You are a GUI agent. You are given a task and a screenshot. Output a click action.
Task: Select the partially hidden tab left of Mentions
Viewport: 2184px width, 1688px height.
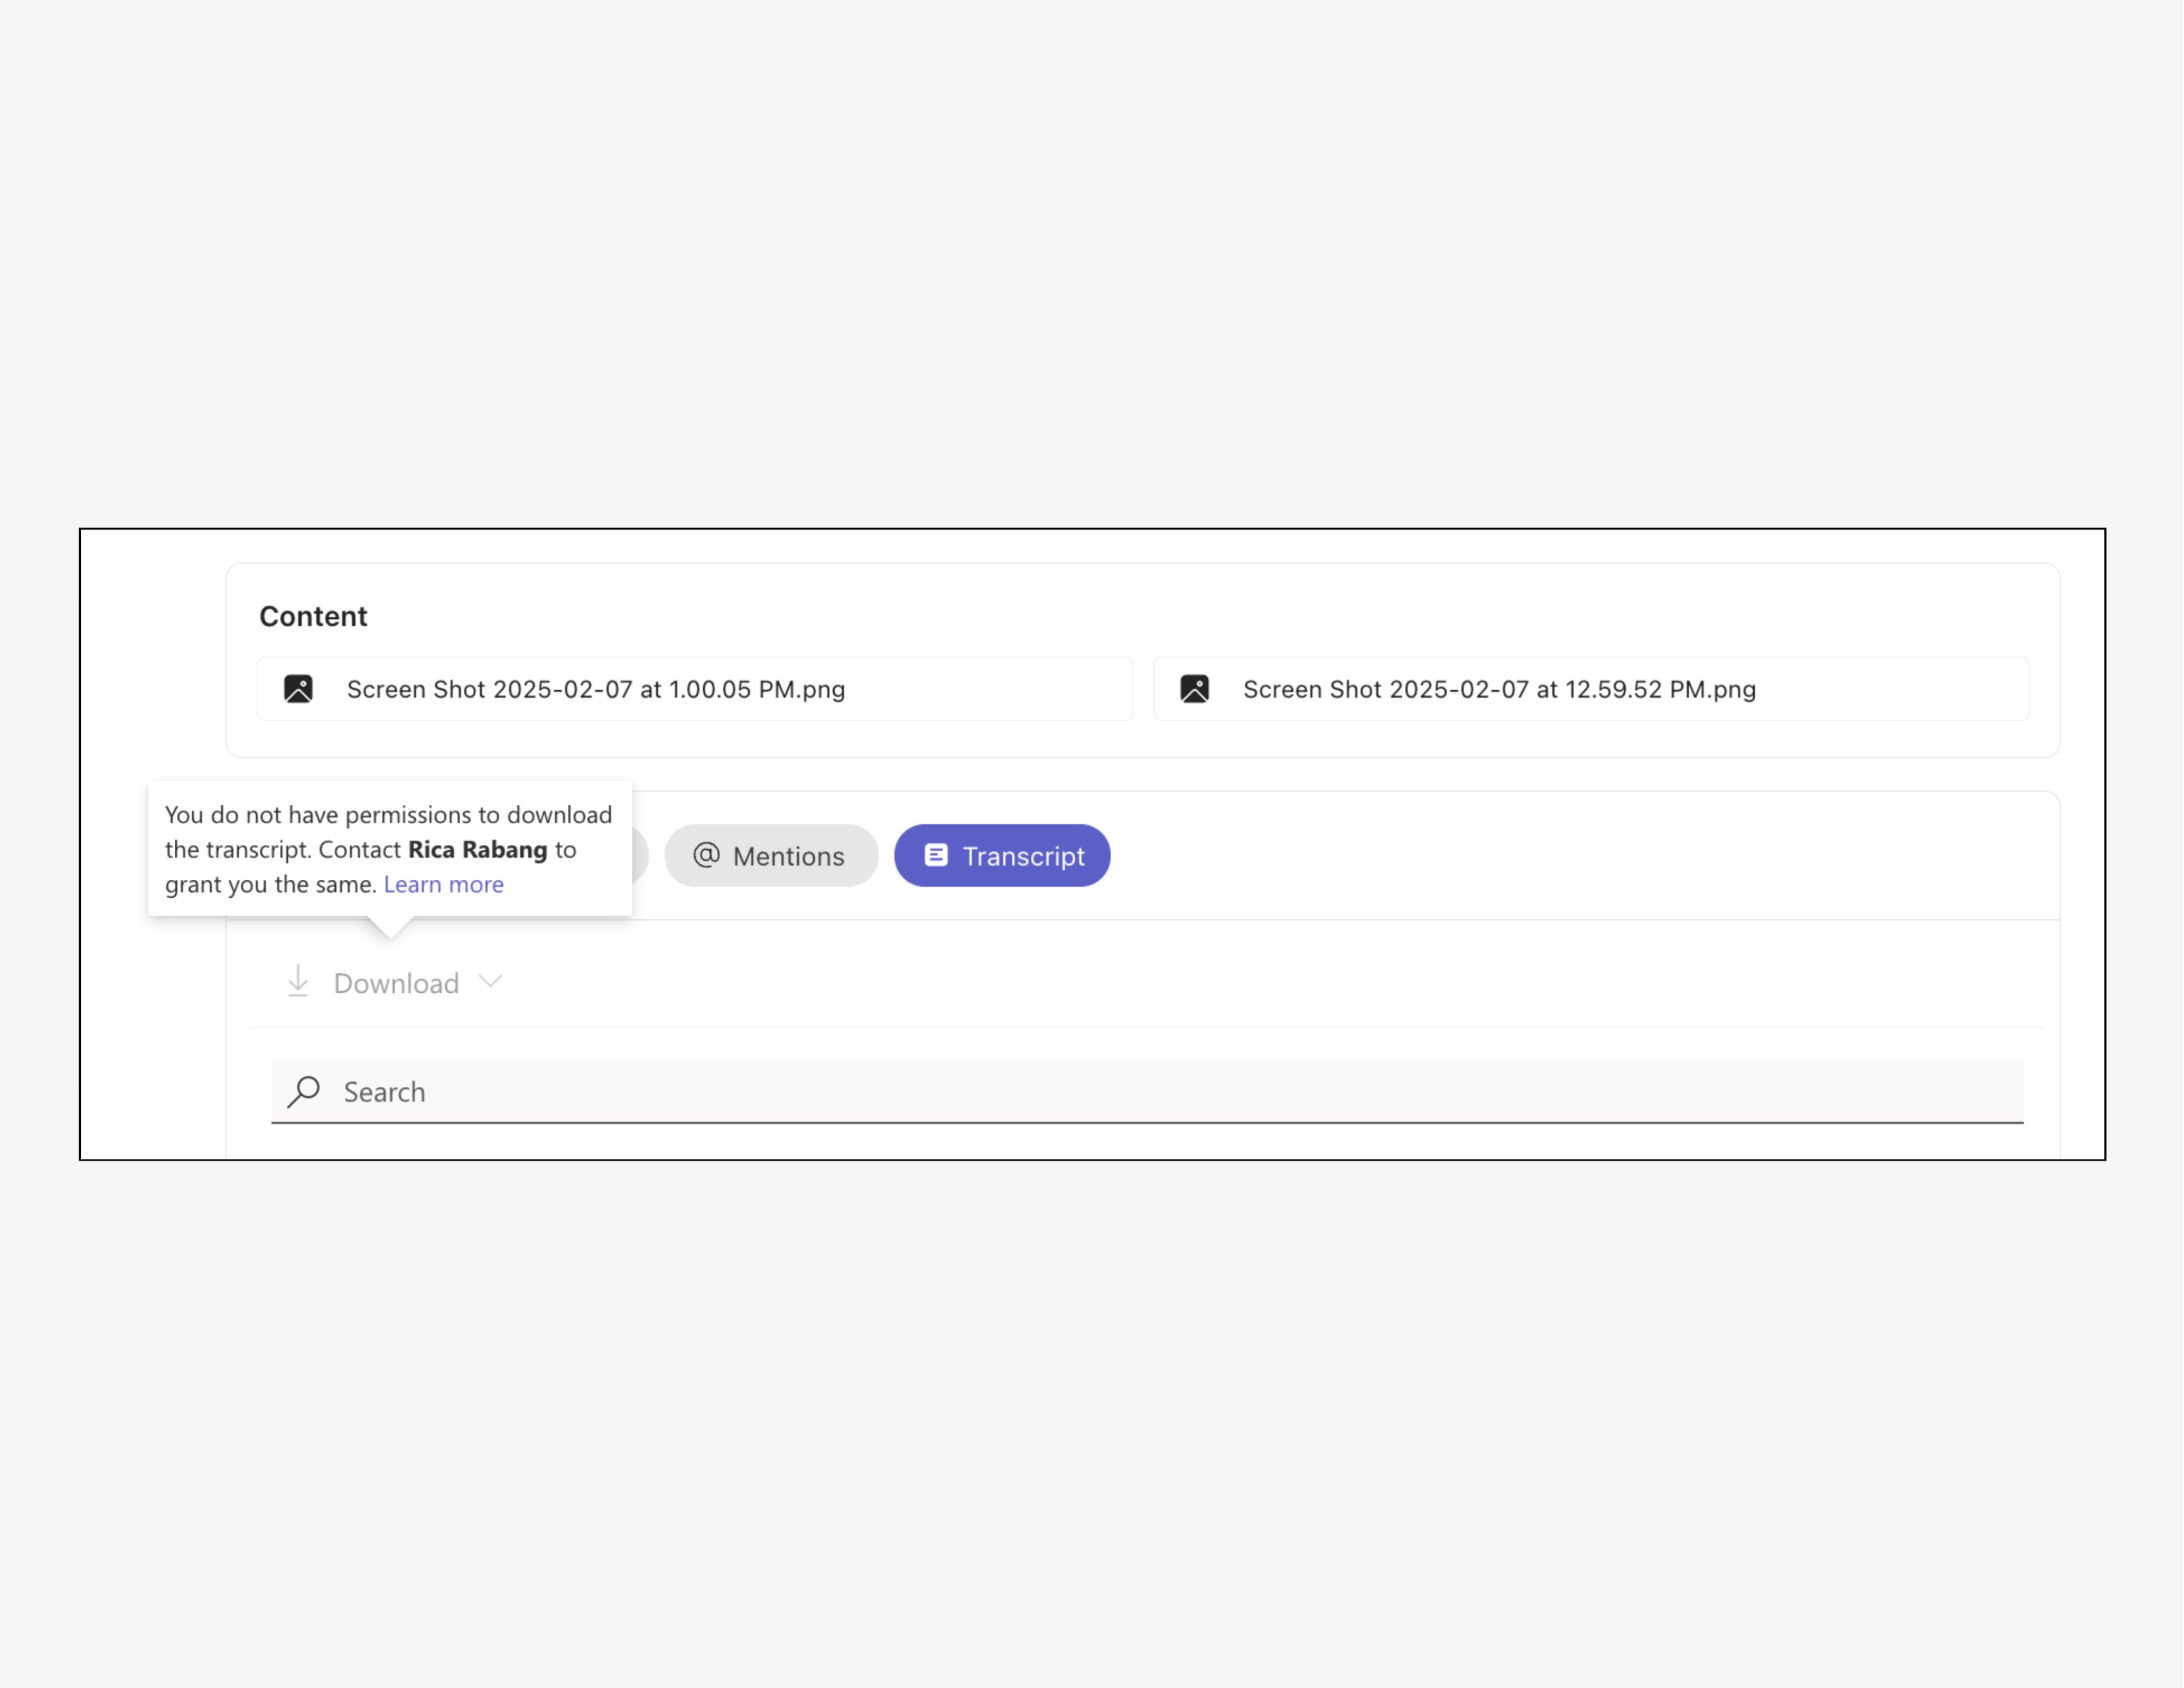640,856
